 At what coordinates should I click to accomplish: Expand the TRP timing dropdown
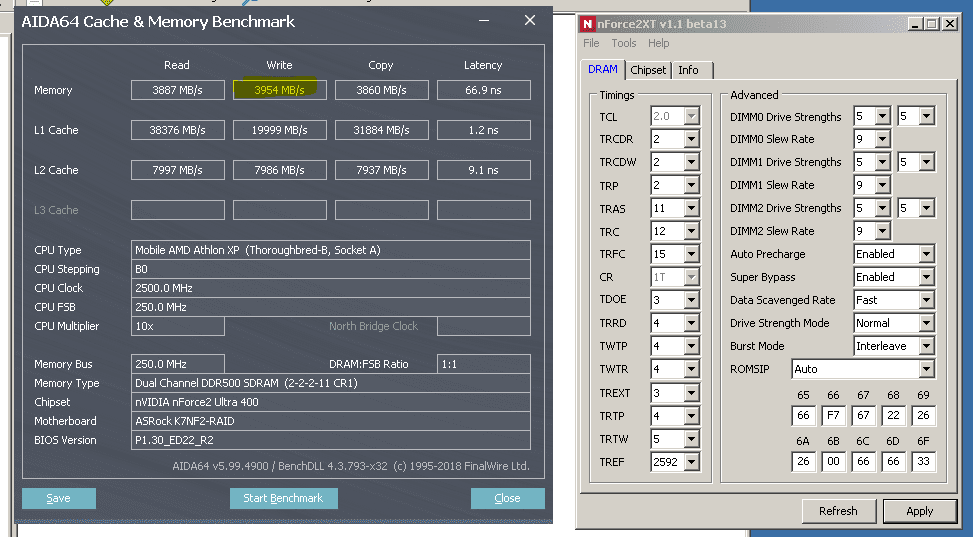tap(691, 185)
